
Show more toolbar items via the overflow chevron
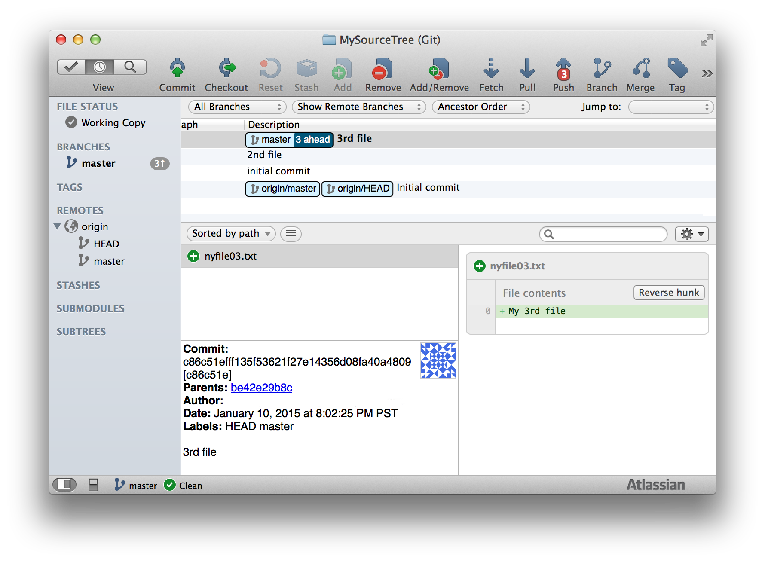707,74
